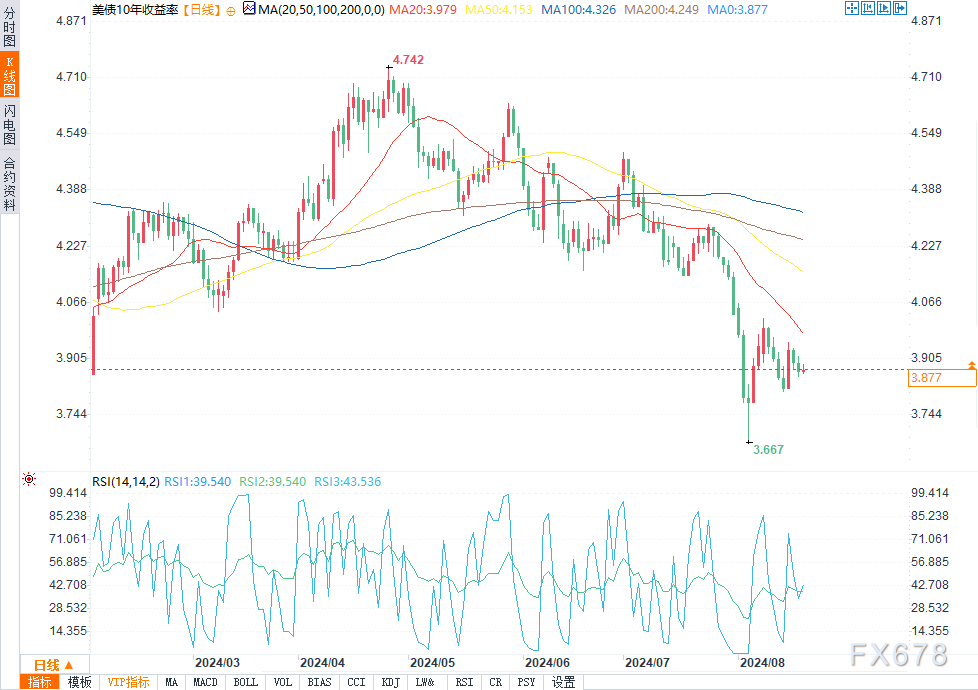Click the 2024/03 date axis label
This screenshot has height=690, width=978.
point(217,663)
